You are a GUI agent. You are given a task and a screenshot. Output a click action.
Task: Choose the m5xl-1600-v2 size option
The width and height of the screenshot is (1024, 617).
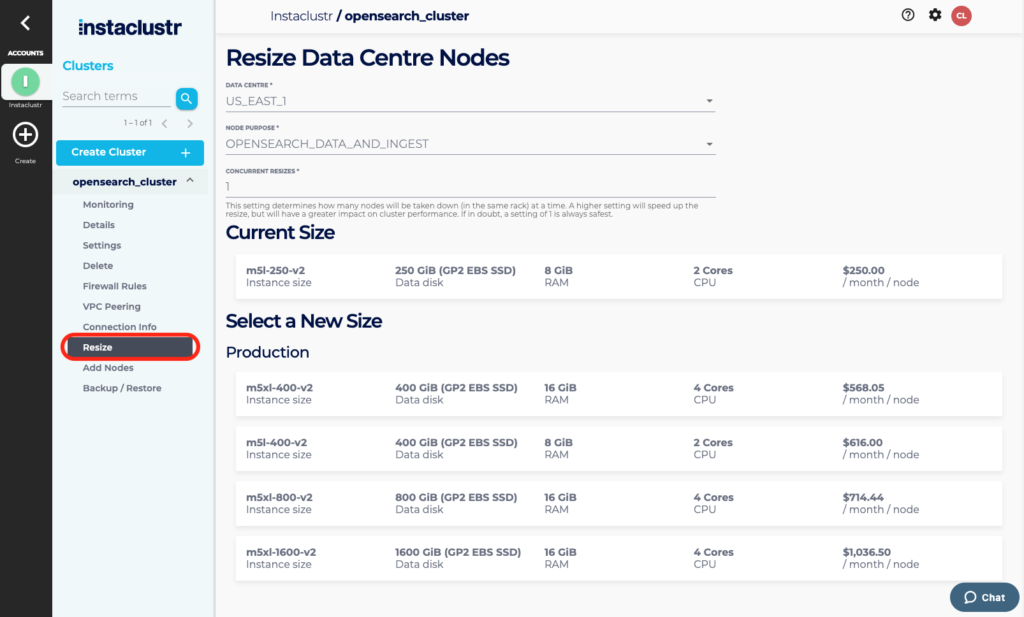(618, 558)
